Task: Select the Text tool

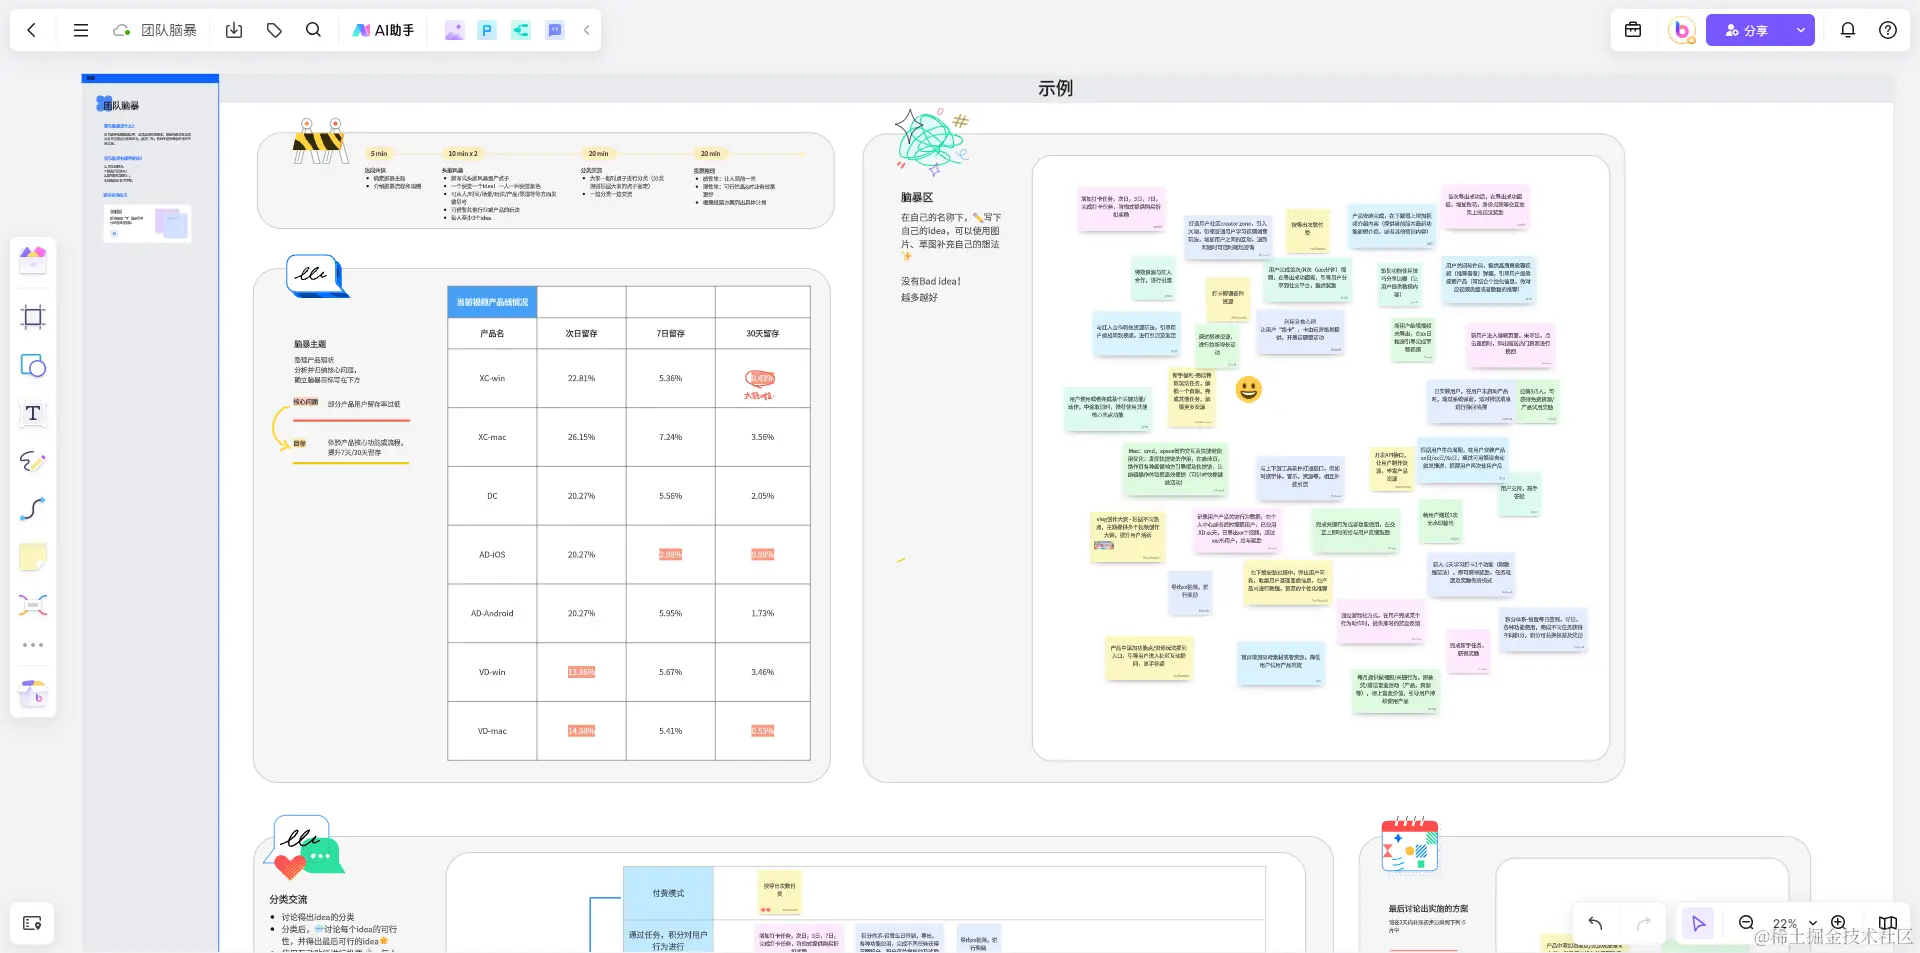Action: tap(33, 413)
